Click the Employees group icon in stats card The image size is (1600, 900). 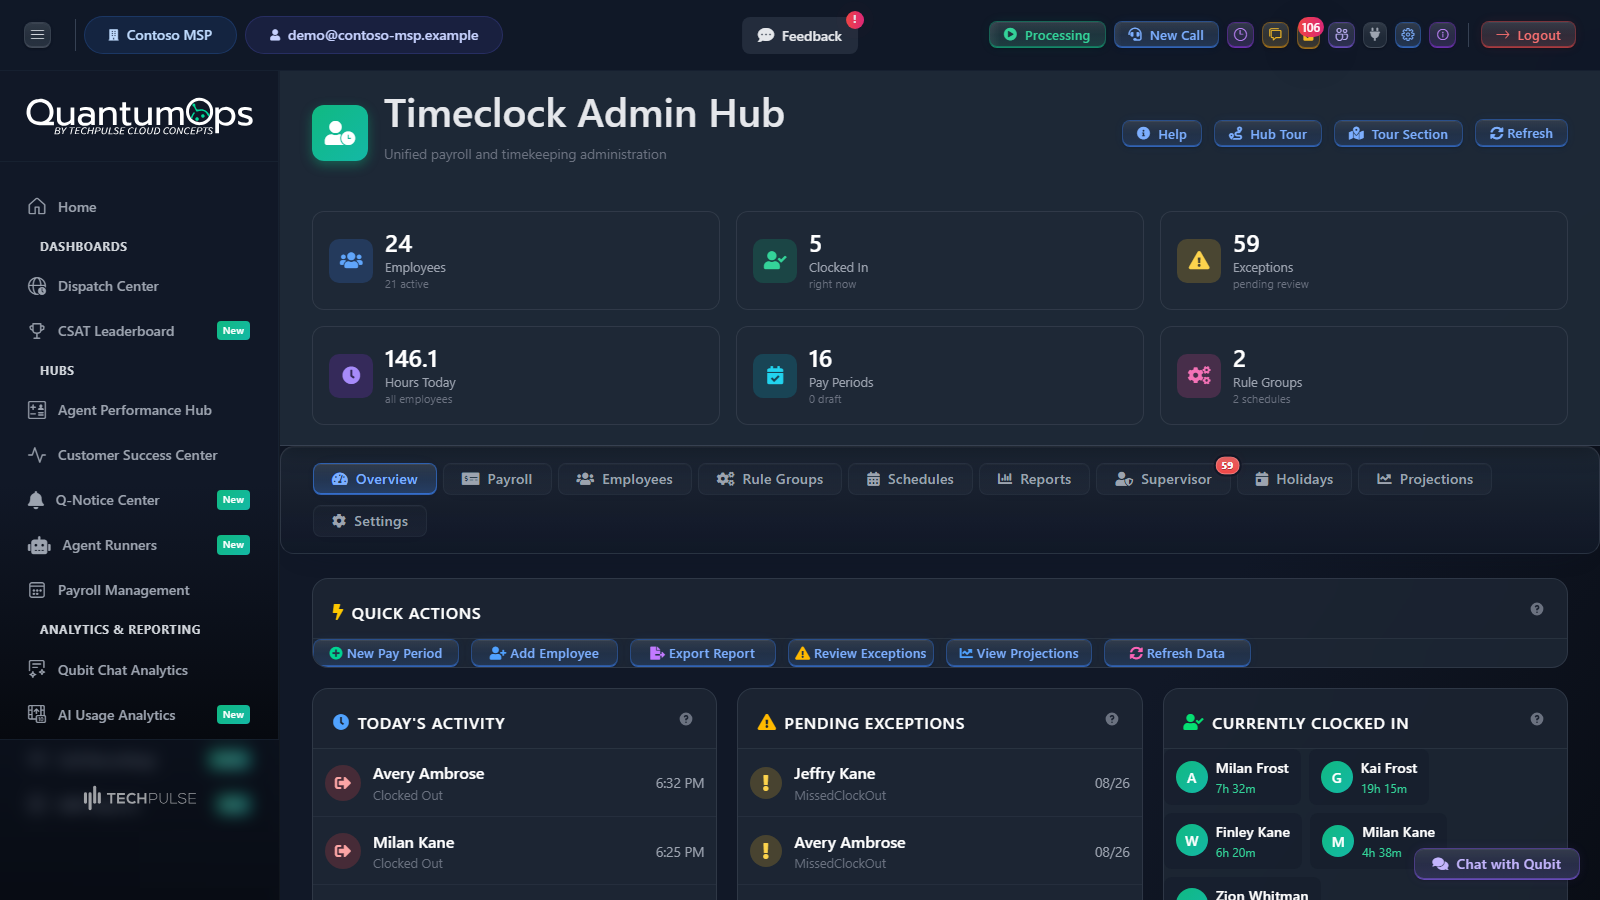pos(351,261)
